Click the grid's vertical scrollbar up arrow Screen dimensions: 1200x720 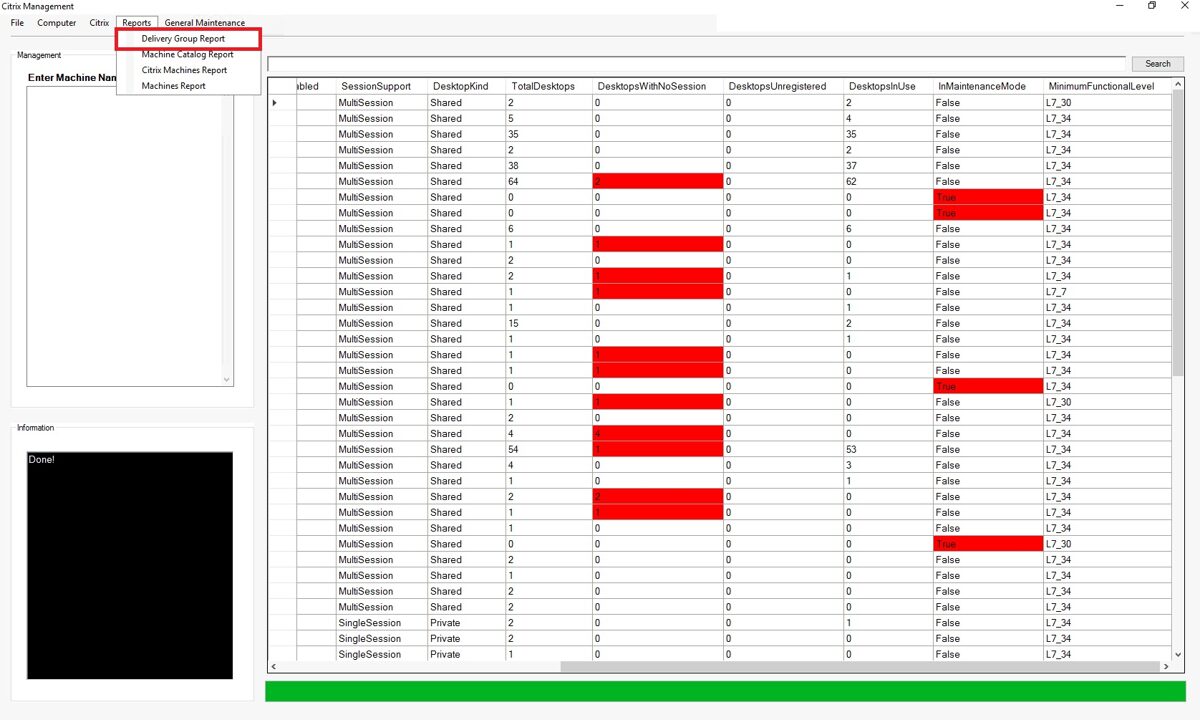click(1178, 85)
